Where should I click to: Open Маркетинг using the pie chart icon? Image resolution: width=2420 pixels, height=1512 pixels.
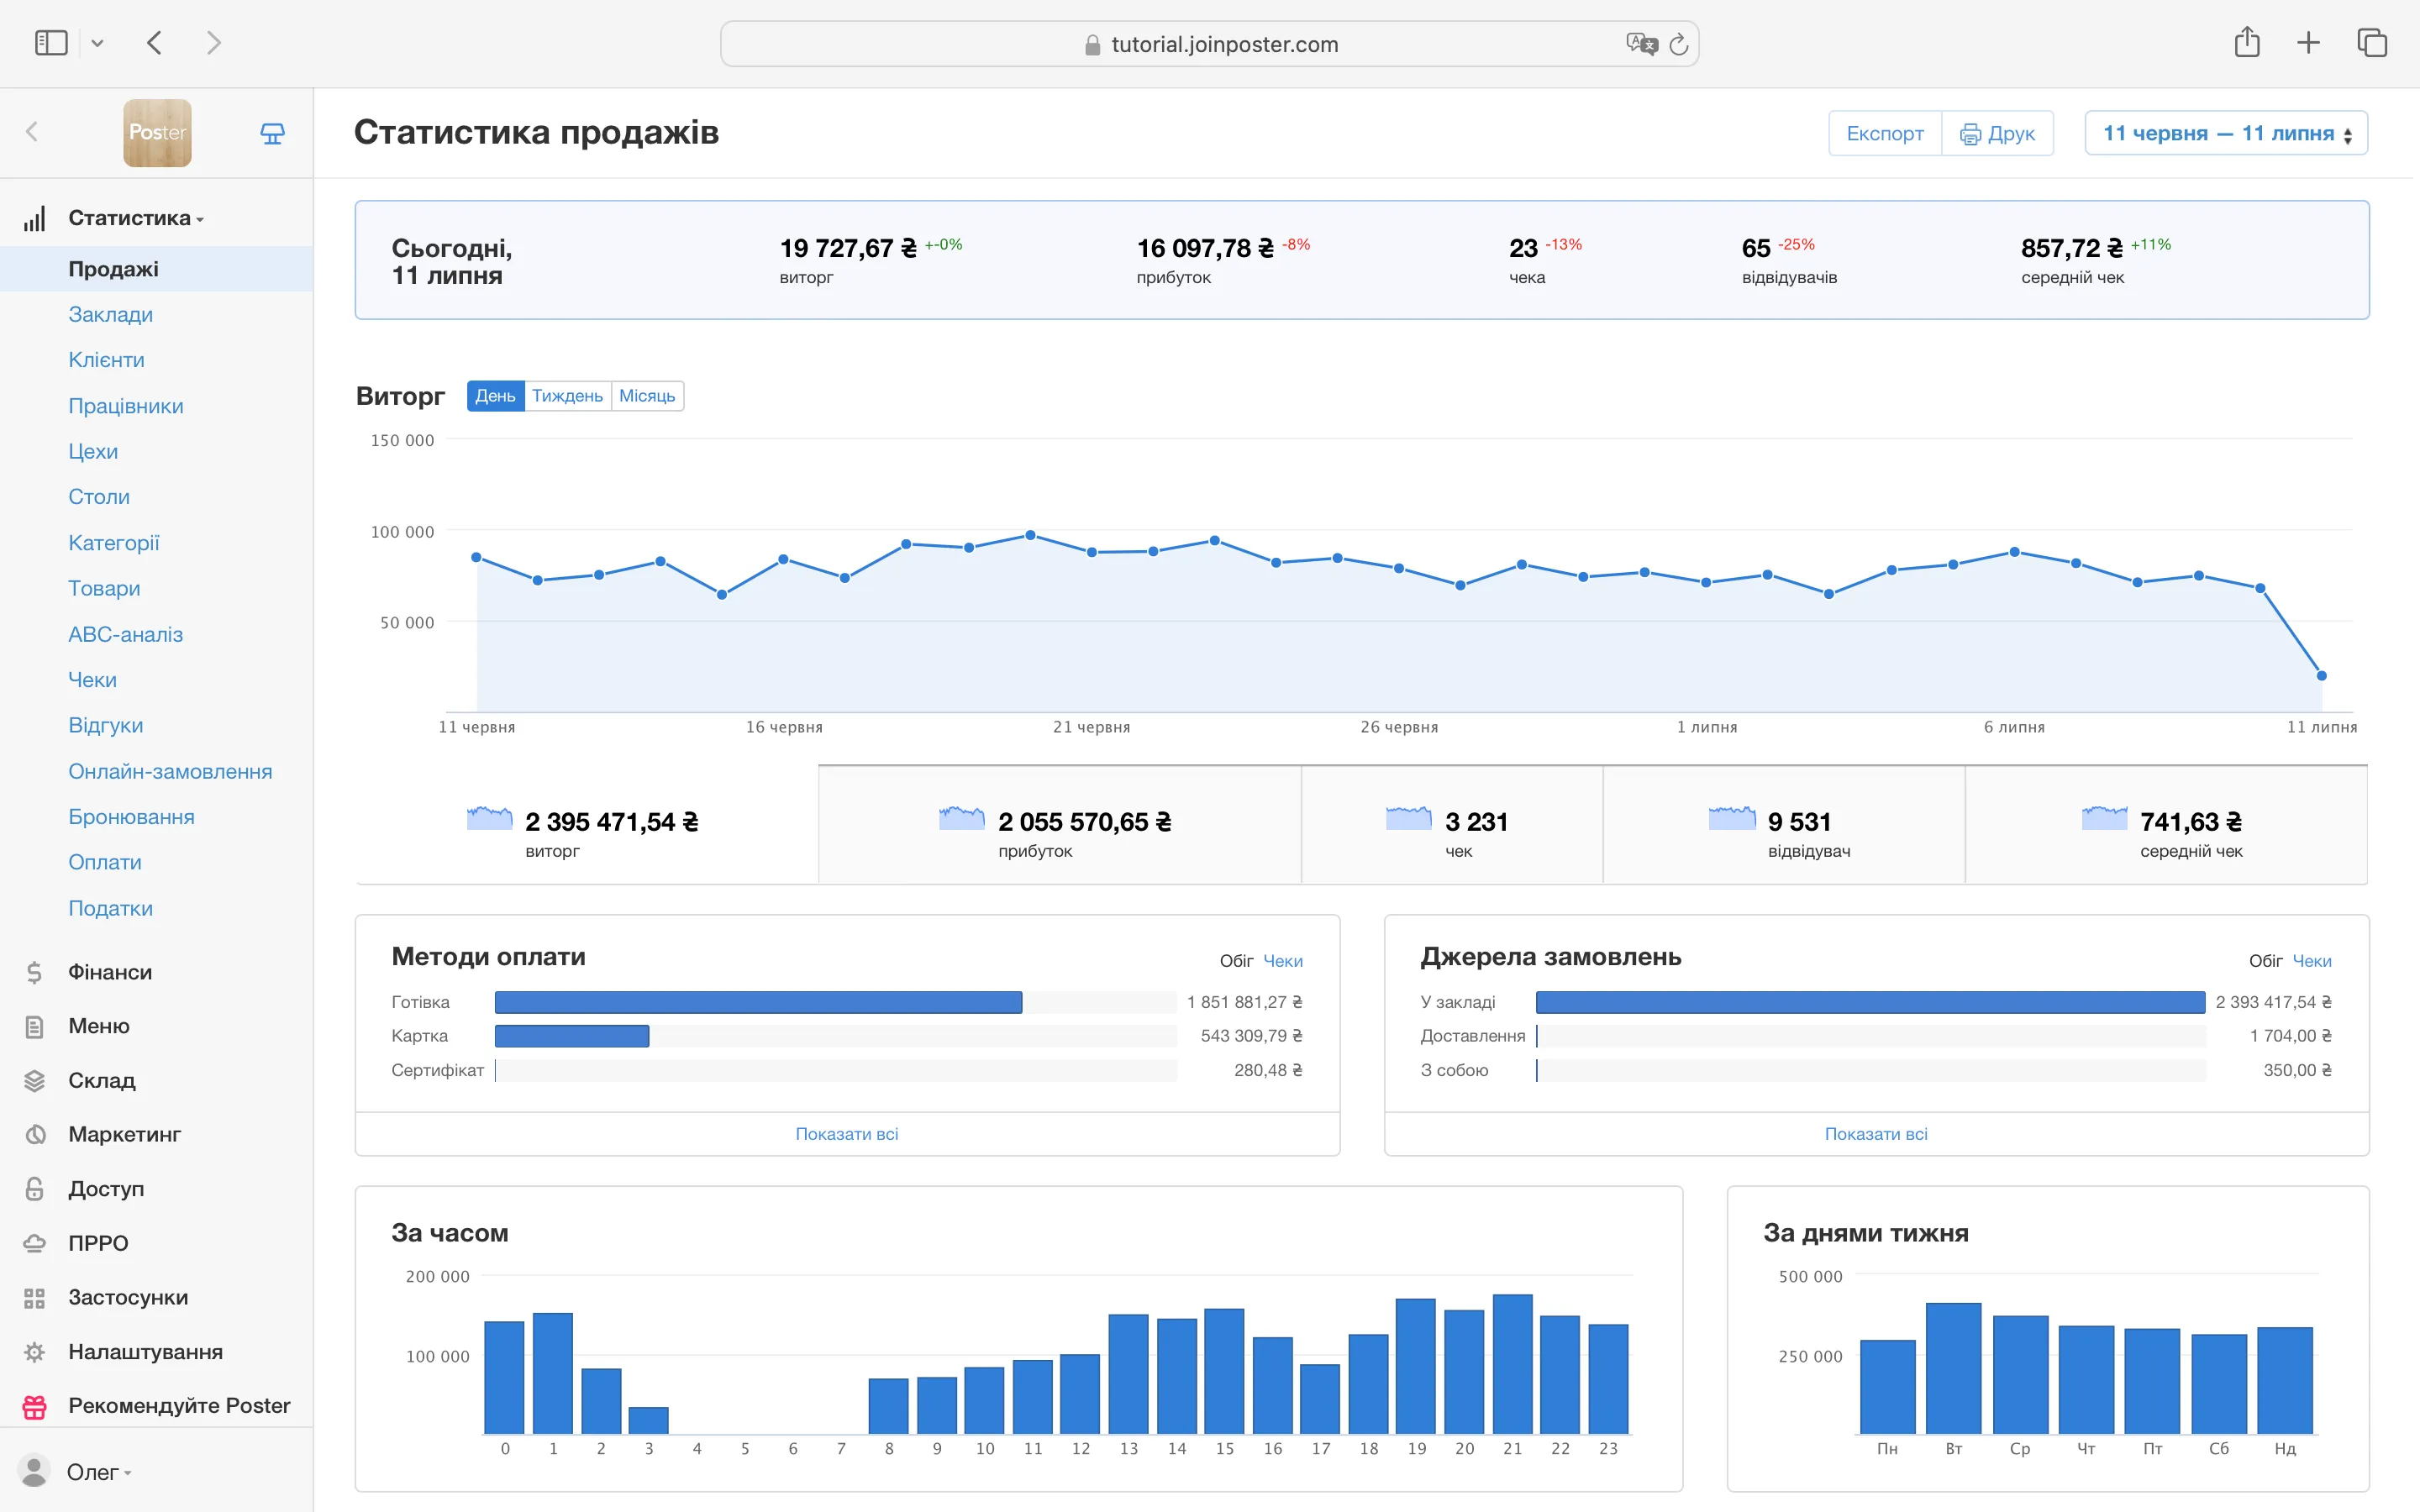click(34, 1134)
